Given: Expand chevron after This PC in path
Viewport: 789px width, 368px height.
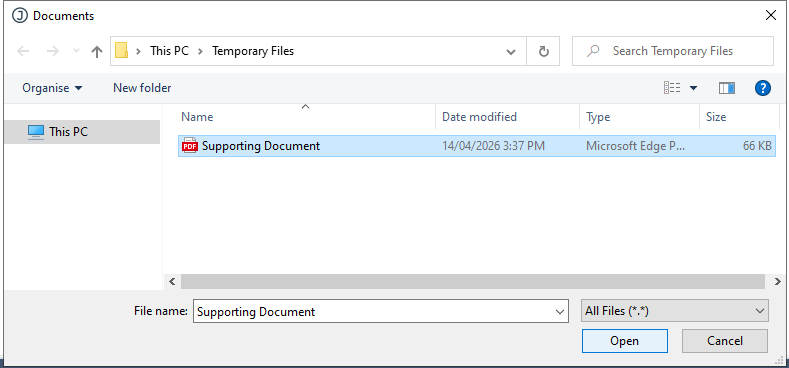Looking at the screenshot, I should click(x=200, y=51).
